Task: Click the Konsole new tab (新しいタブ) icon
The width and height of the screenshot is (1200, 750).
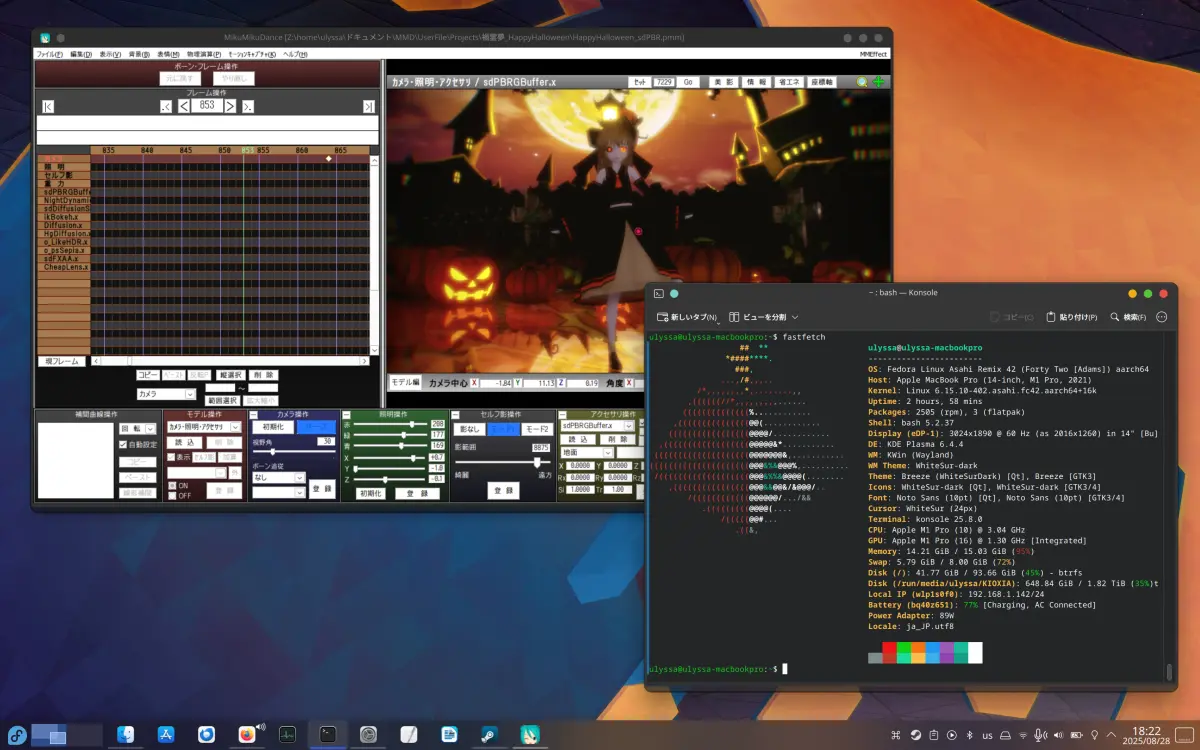Action: [662, 317]
